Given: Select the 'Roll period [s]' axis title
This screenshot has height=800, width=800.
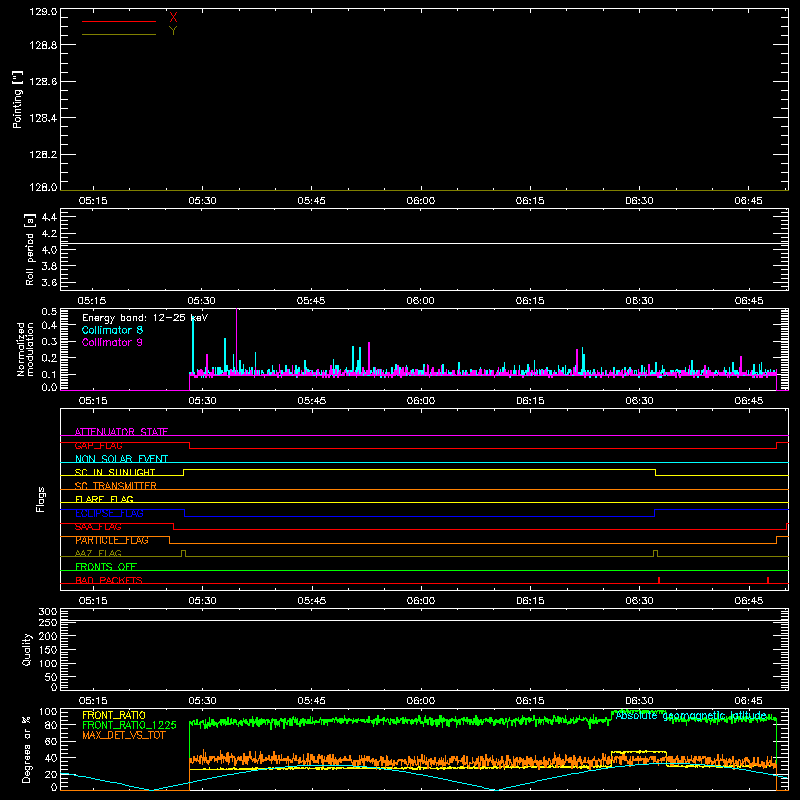Looking at the screenshot, I should pyautogui.click(x=30, y=249).
